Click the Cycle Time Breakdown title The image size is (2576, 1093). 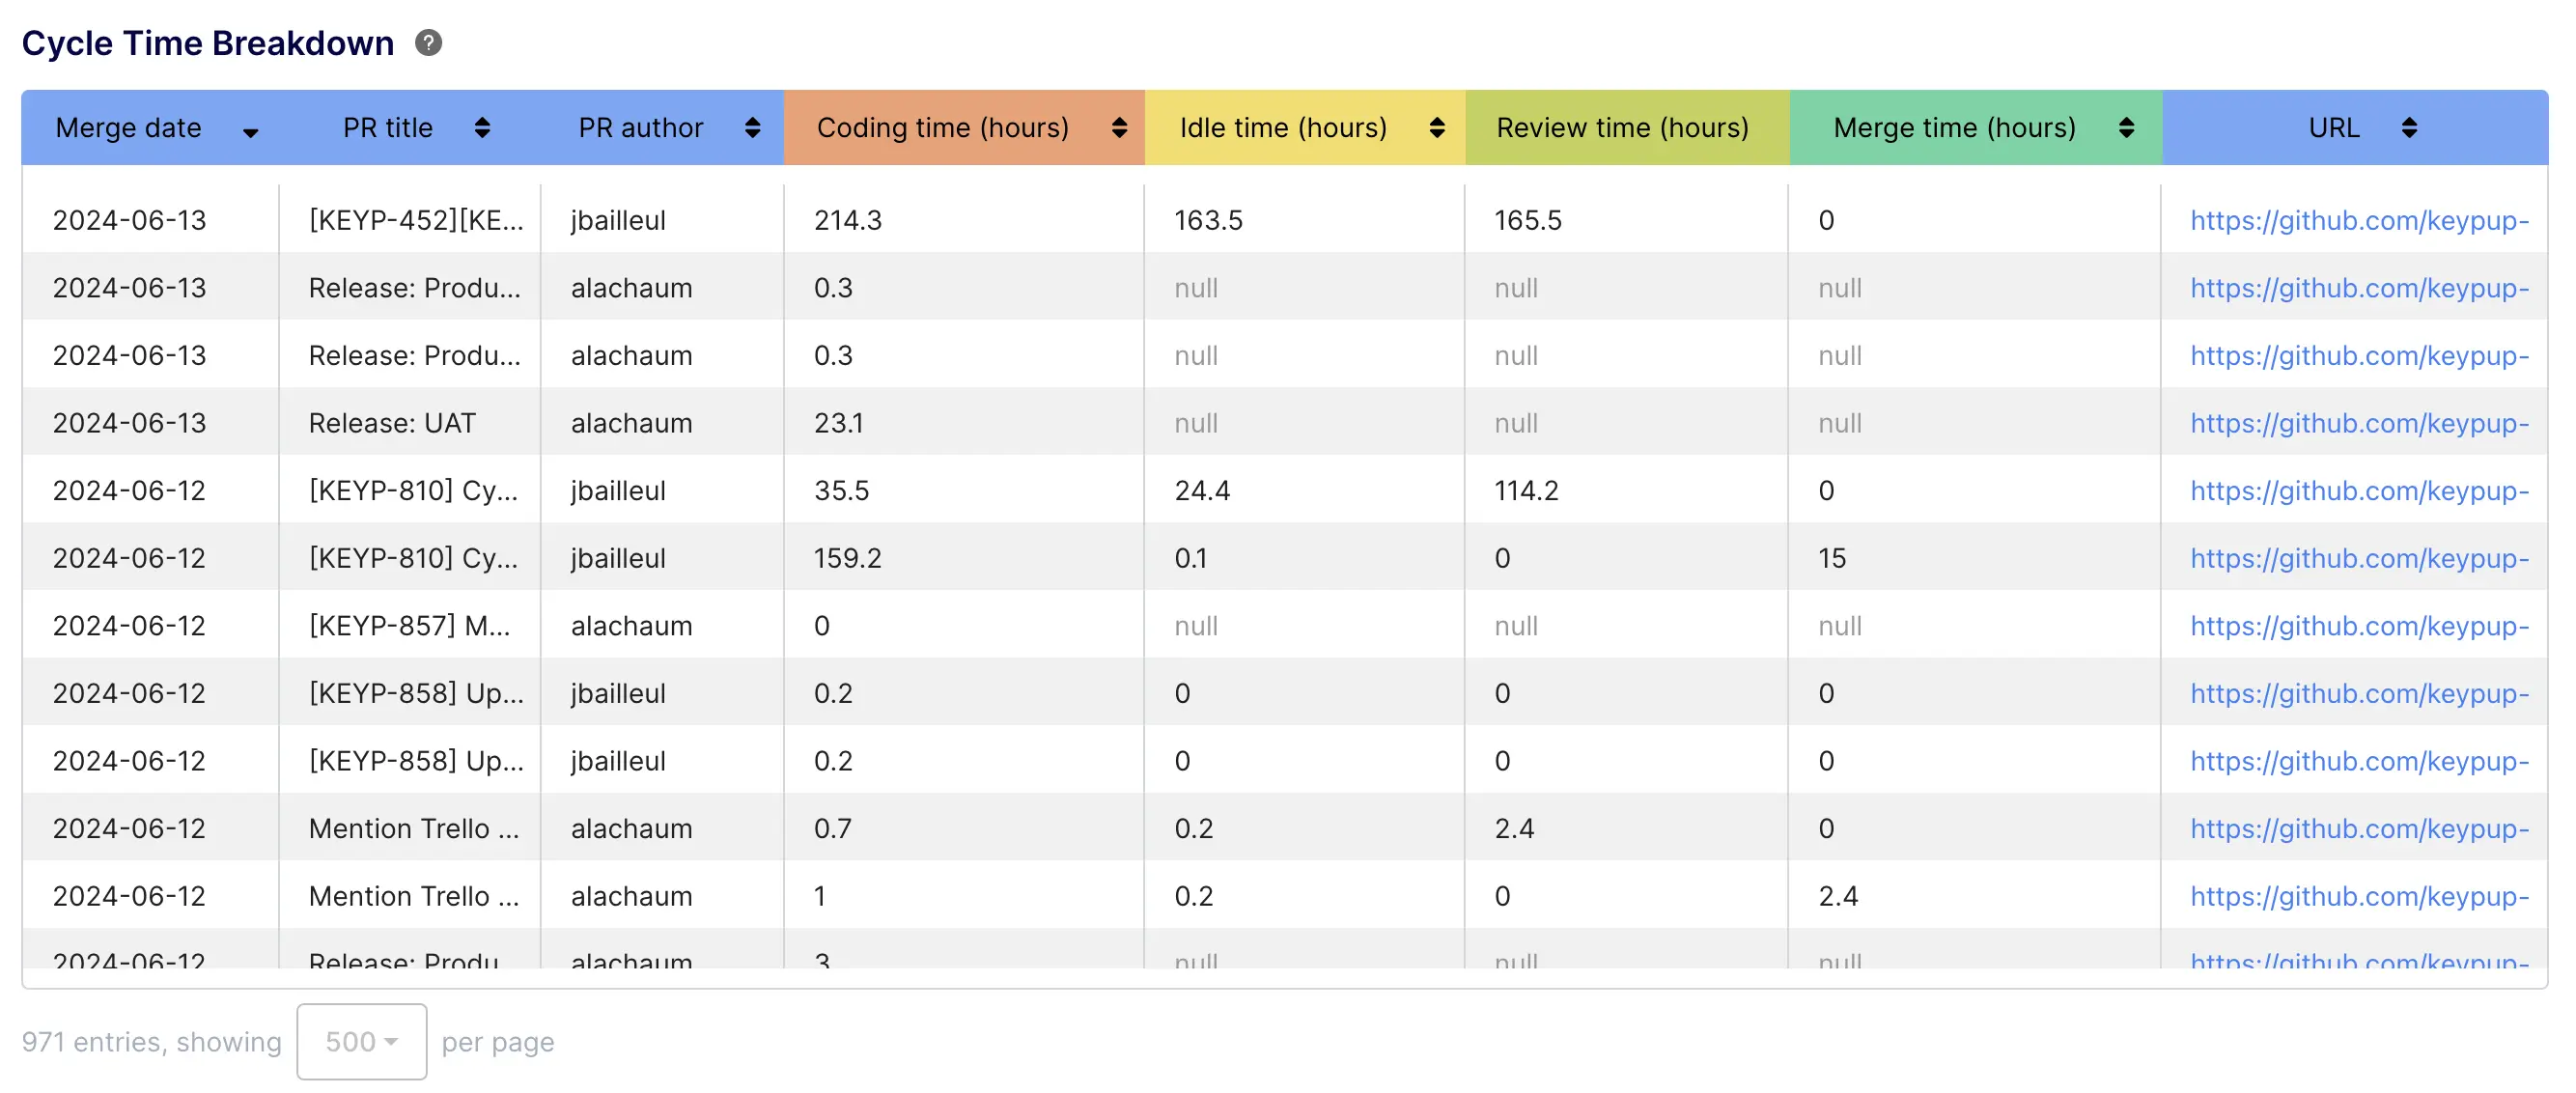click(x=208, y=43)
